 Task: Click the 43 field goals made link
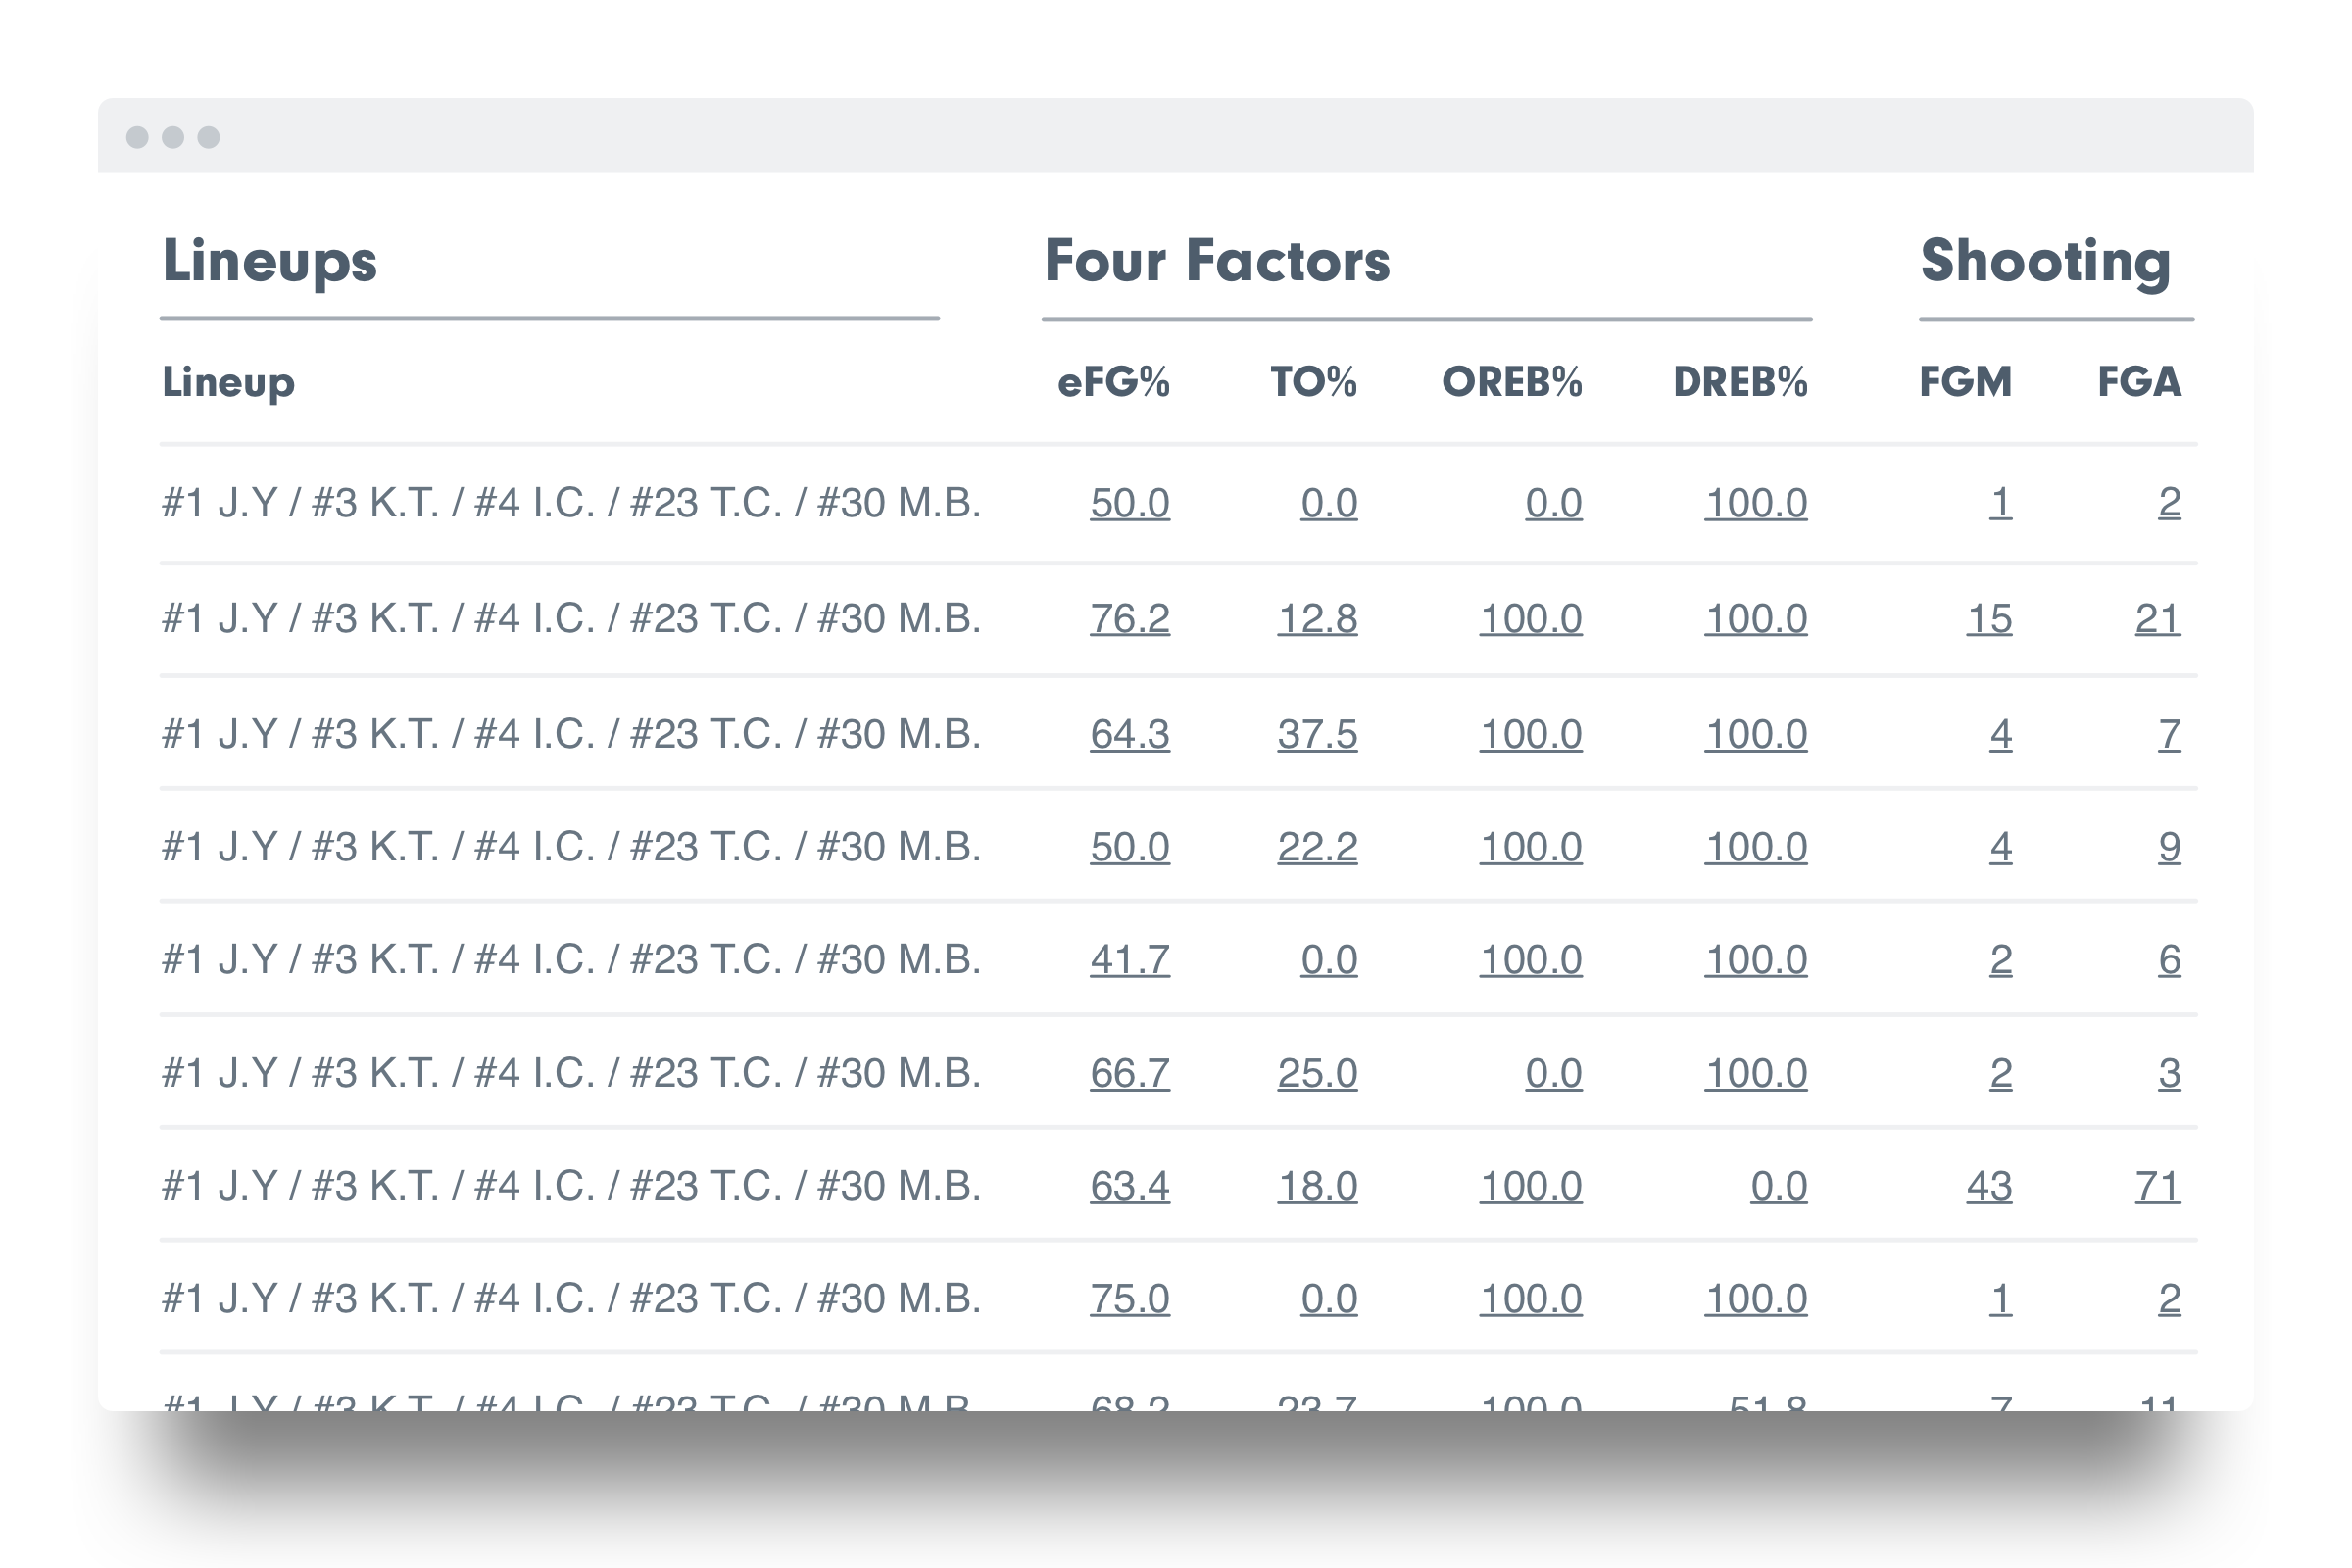coord(1989,1187)
